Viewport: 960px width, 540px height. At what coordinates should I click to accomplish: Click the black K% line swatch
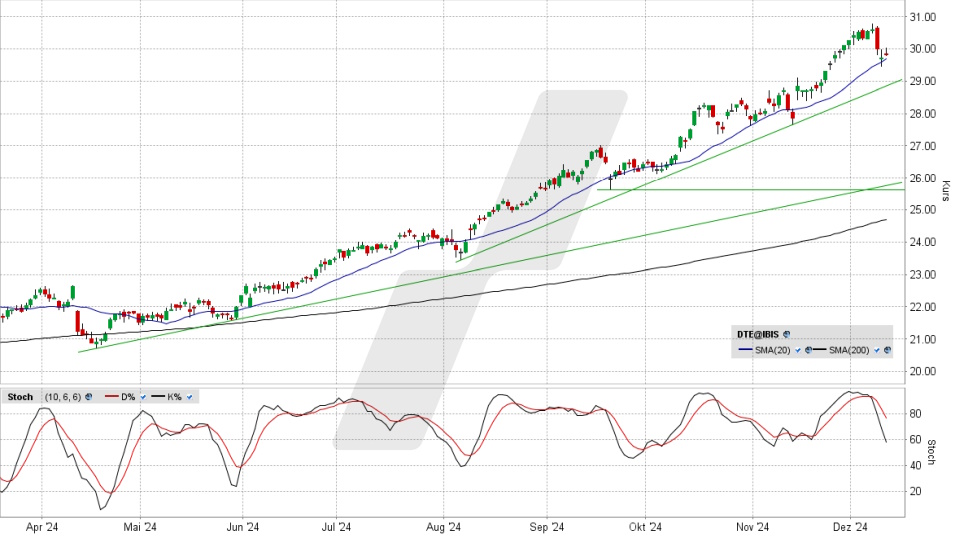click(158, 396)
